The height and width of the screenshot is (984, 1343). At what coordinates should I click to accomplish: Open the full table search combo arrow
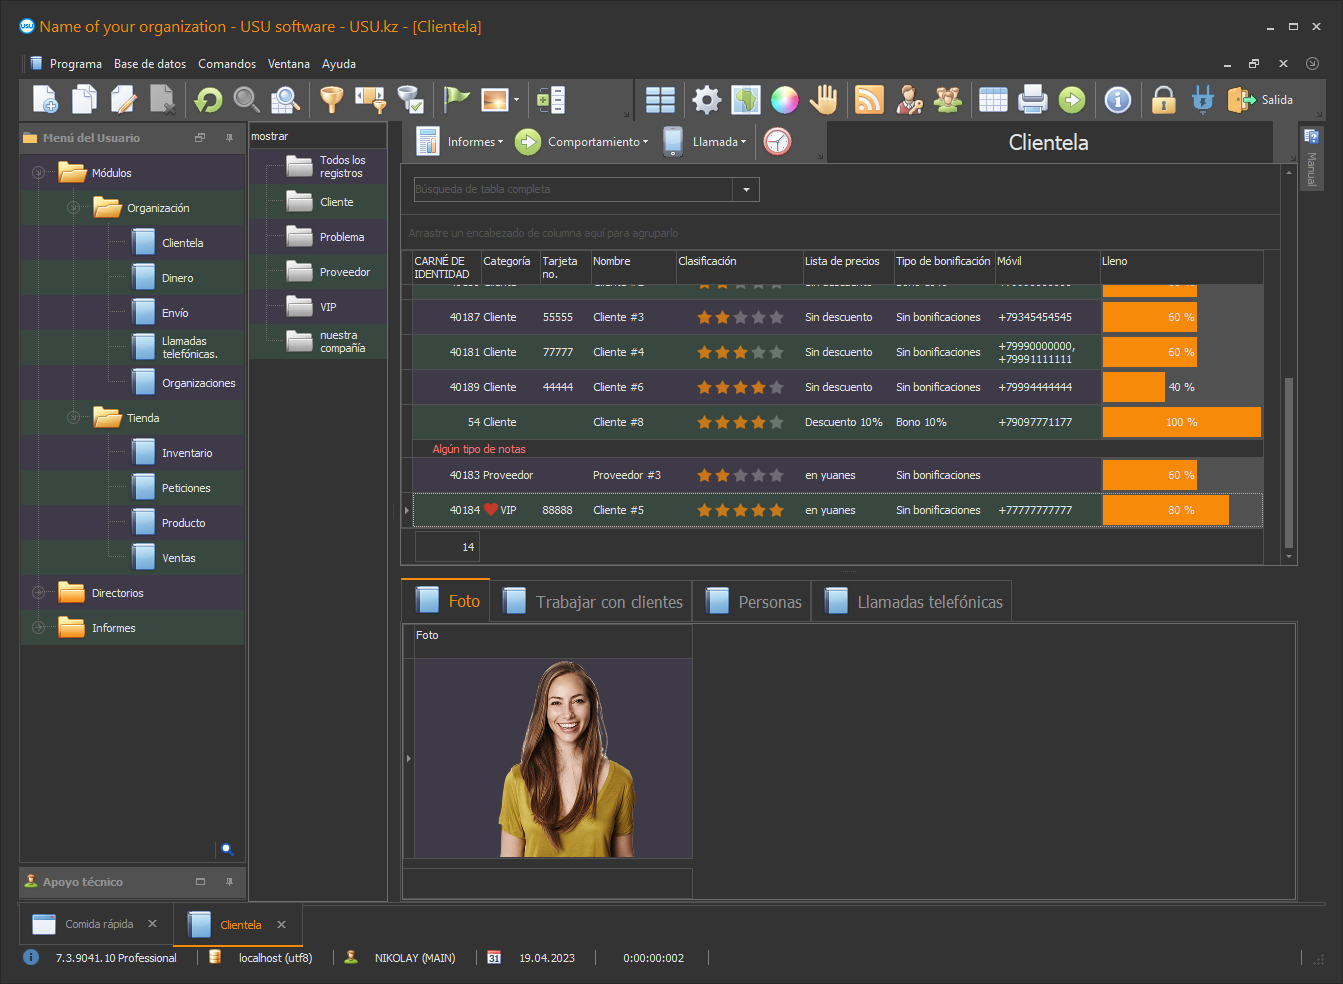pos(746,189)
